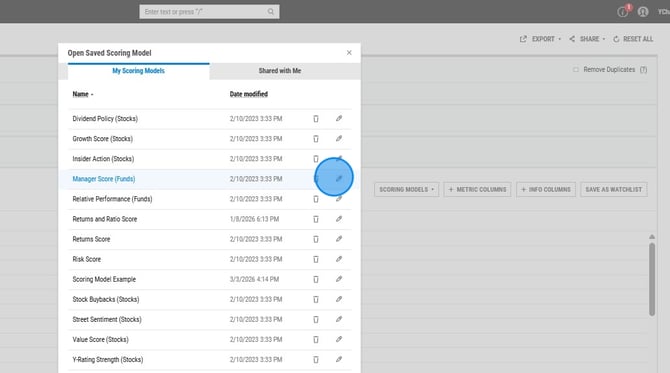This screenshot has height=373, width=670.
Task: Delete the Returns Score model
Action: point(316,239)
